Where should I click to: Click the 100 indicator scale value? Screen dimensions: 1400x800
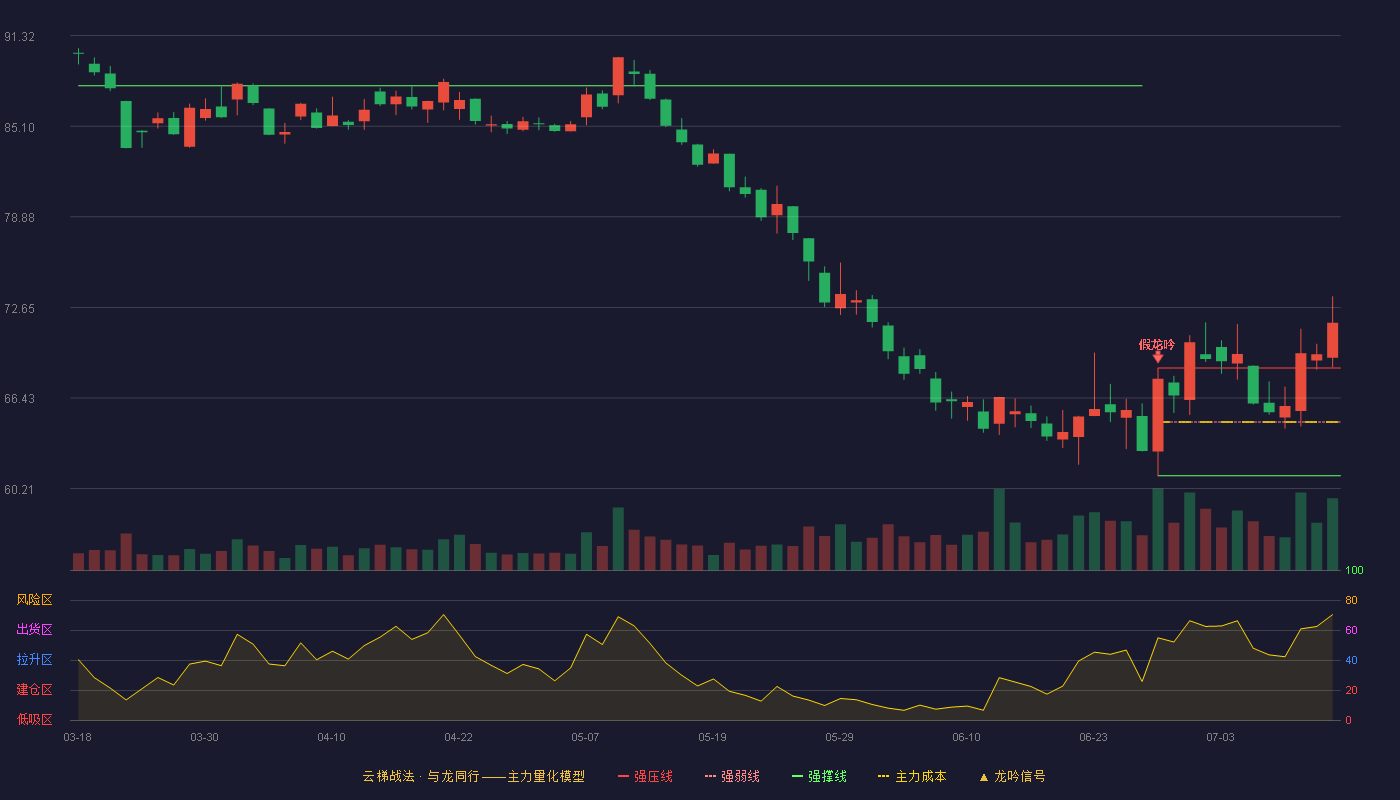click(1354, 571)
